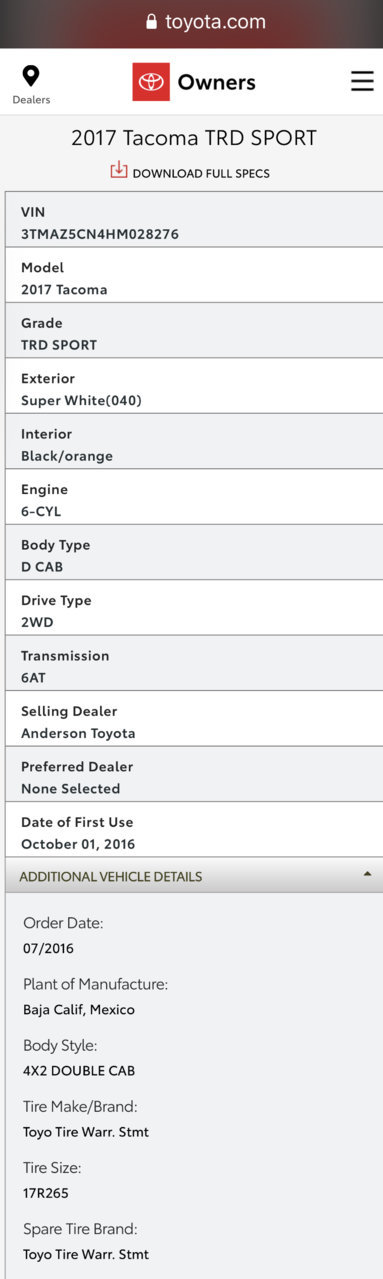
Task: Select the Exterior Super White row
Action: (194, 386)
